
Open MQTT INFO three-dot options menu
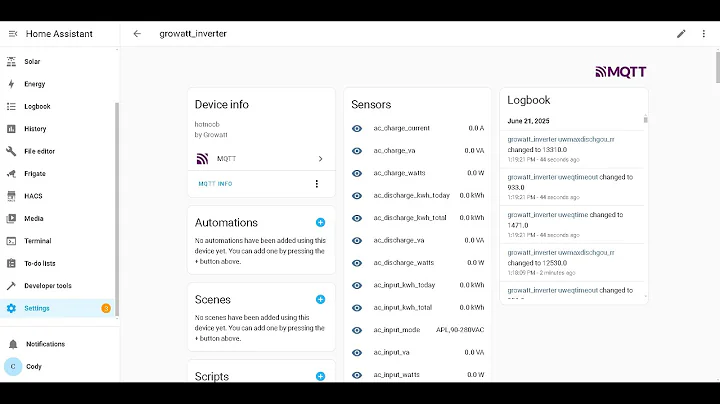(316, 184)
